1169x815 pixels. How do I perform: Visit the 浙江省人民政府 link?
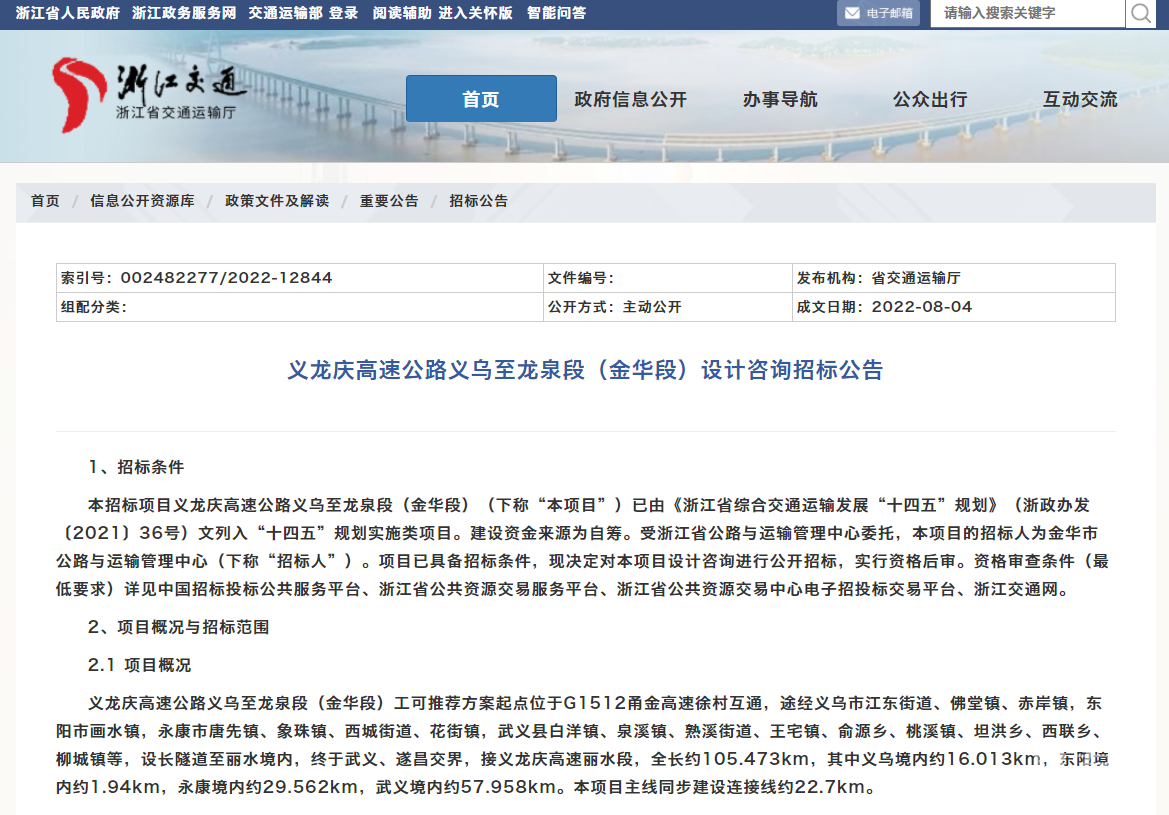(68, 13)
